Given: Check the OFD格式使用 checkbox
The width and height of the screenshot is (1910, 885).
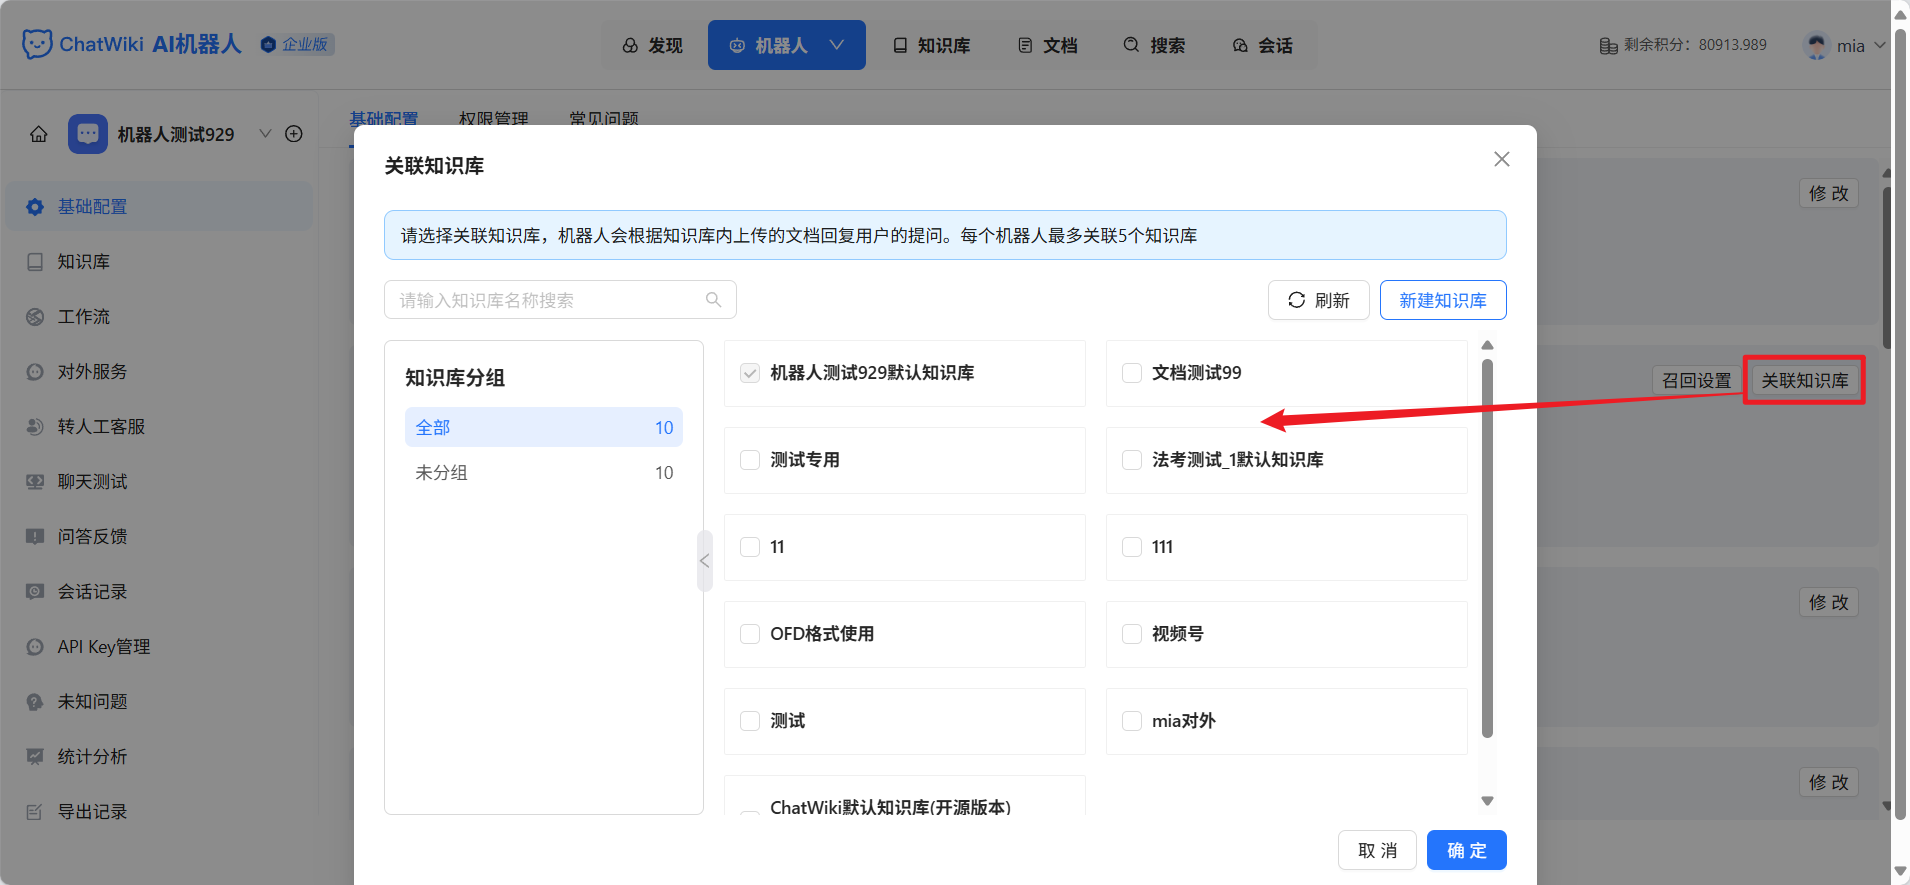Looking at the screenshot, I should click(x=750, y=634).
